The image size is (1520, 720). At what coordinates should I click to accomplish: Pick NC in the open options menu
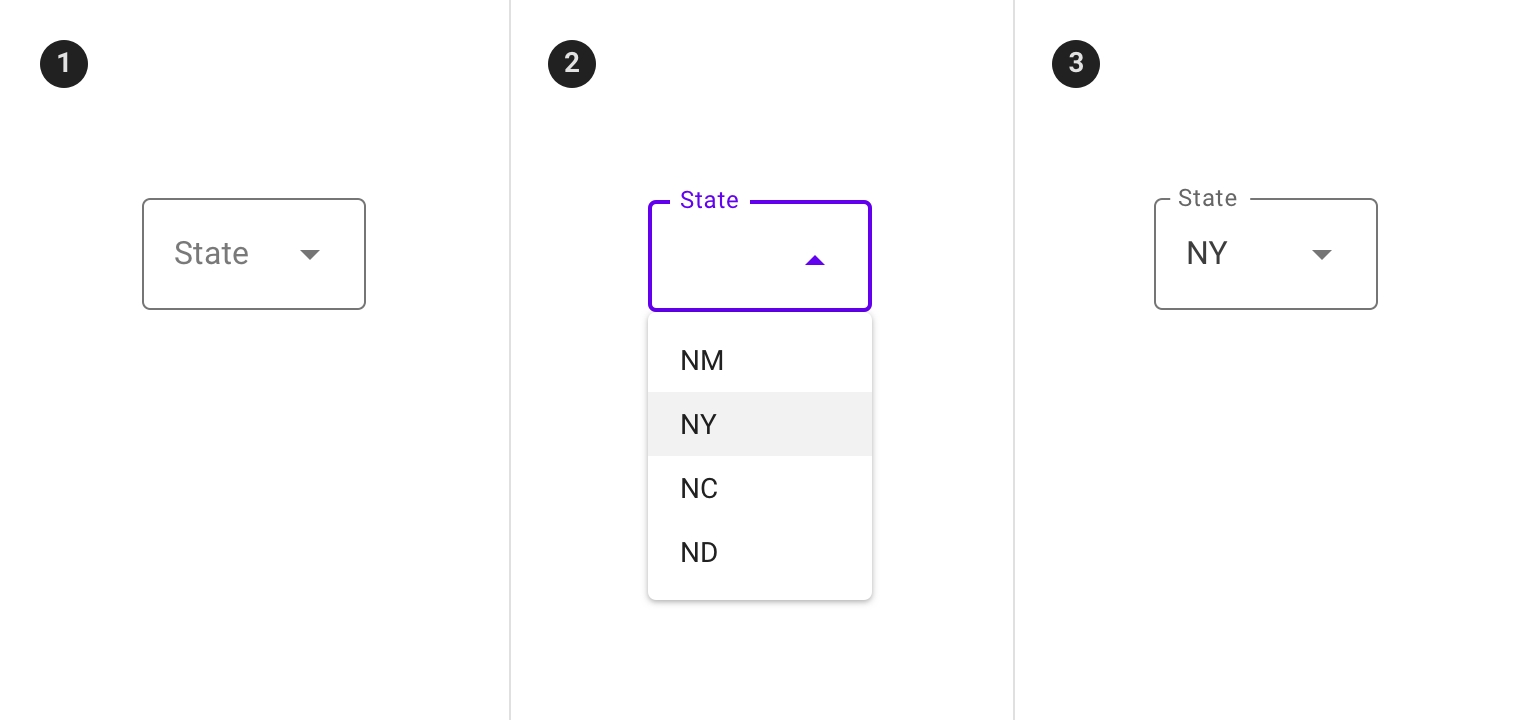click(699, 489)
